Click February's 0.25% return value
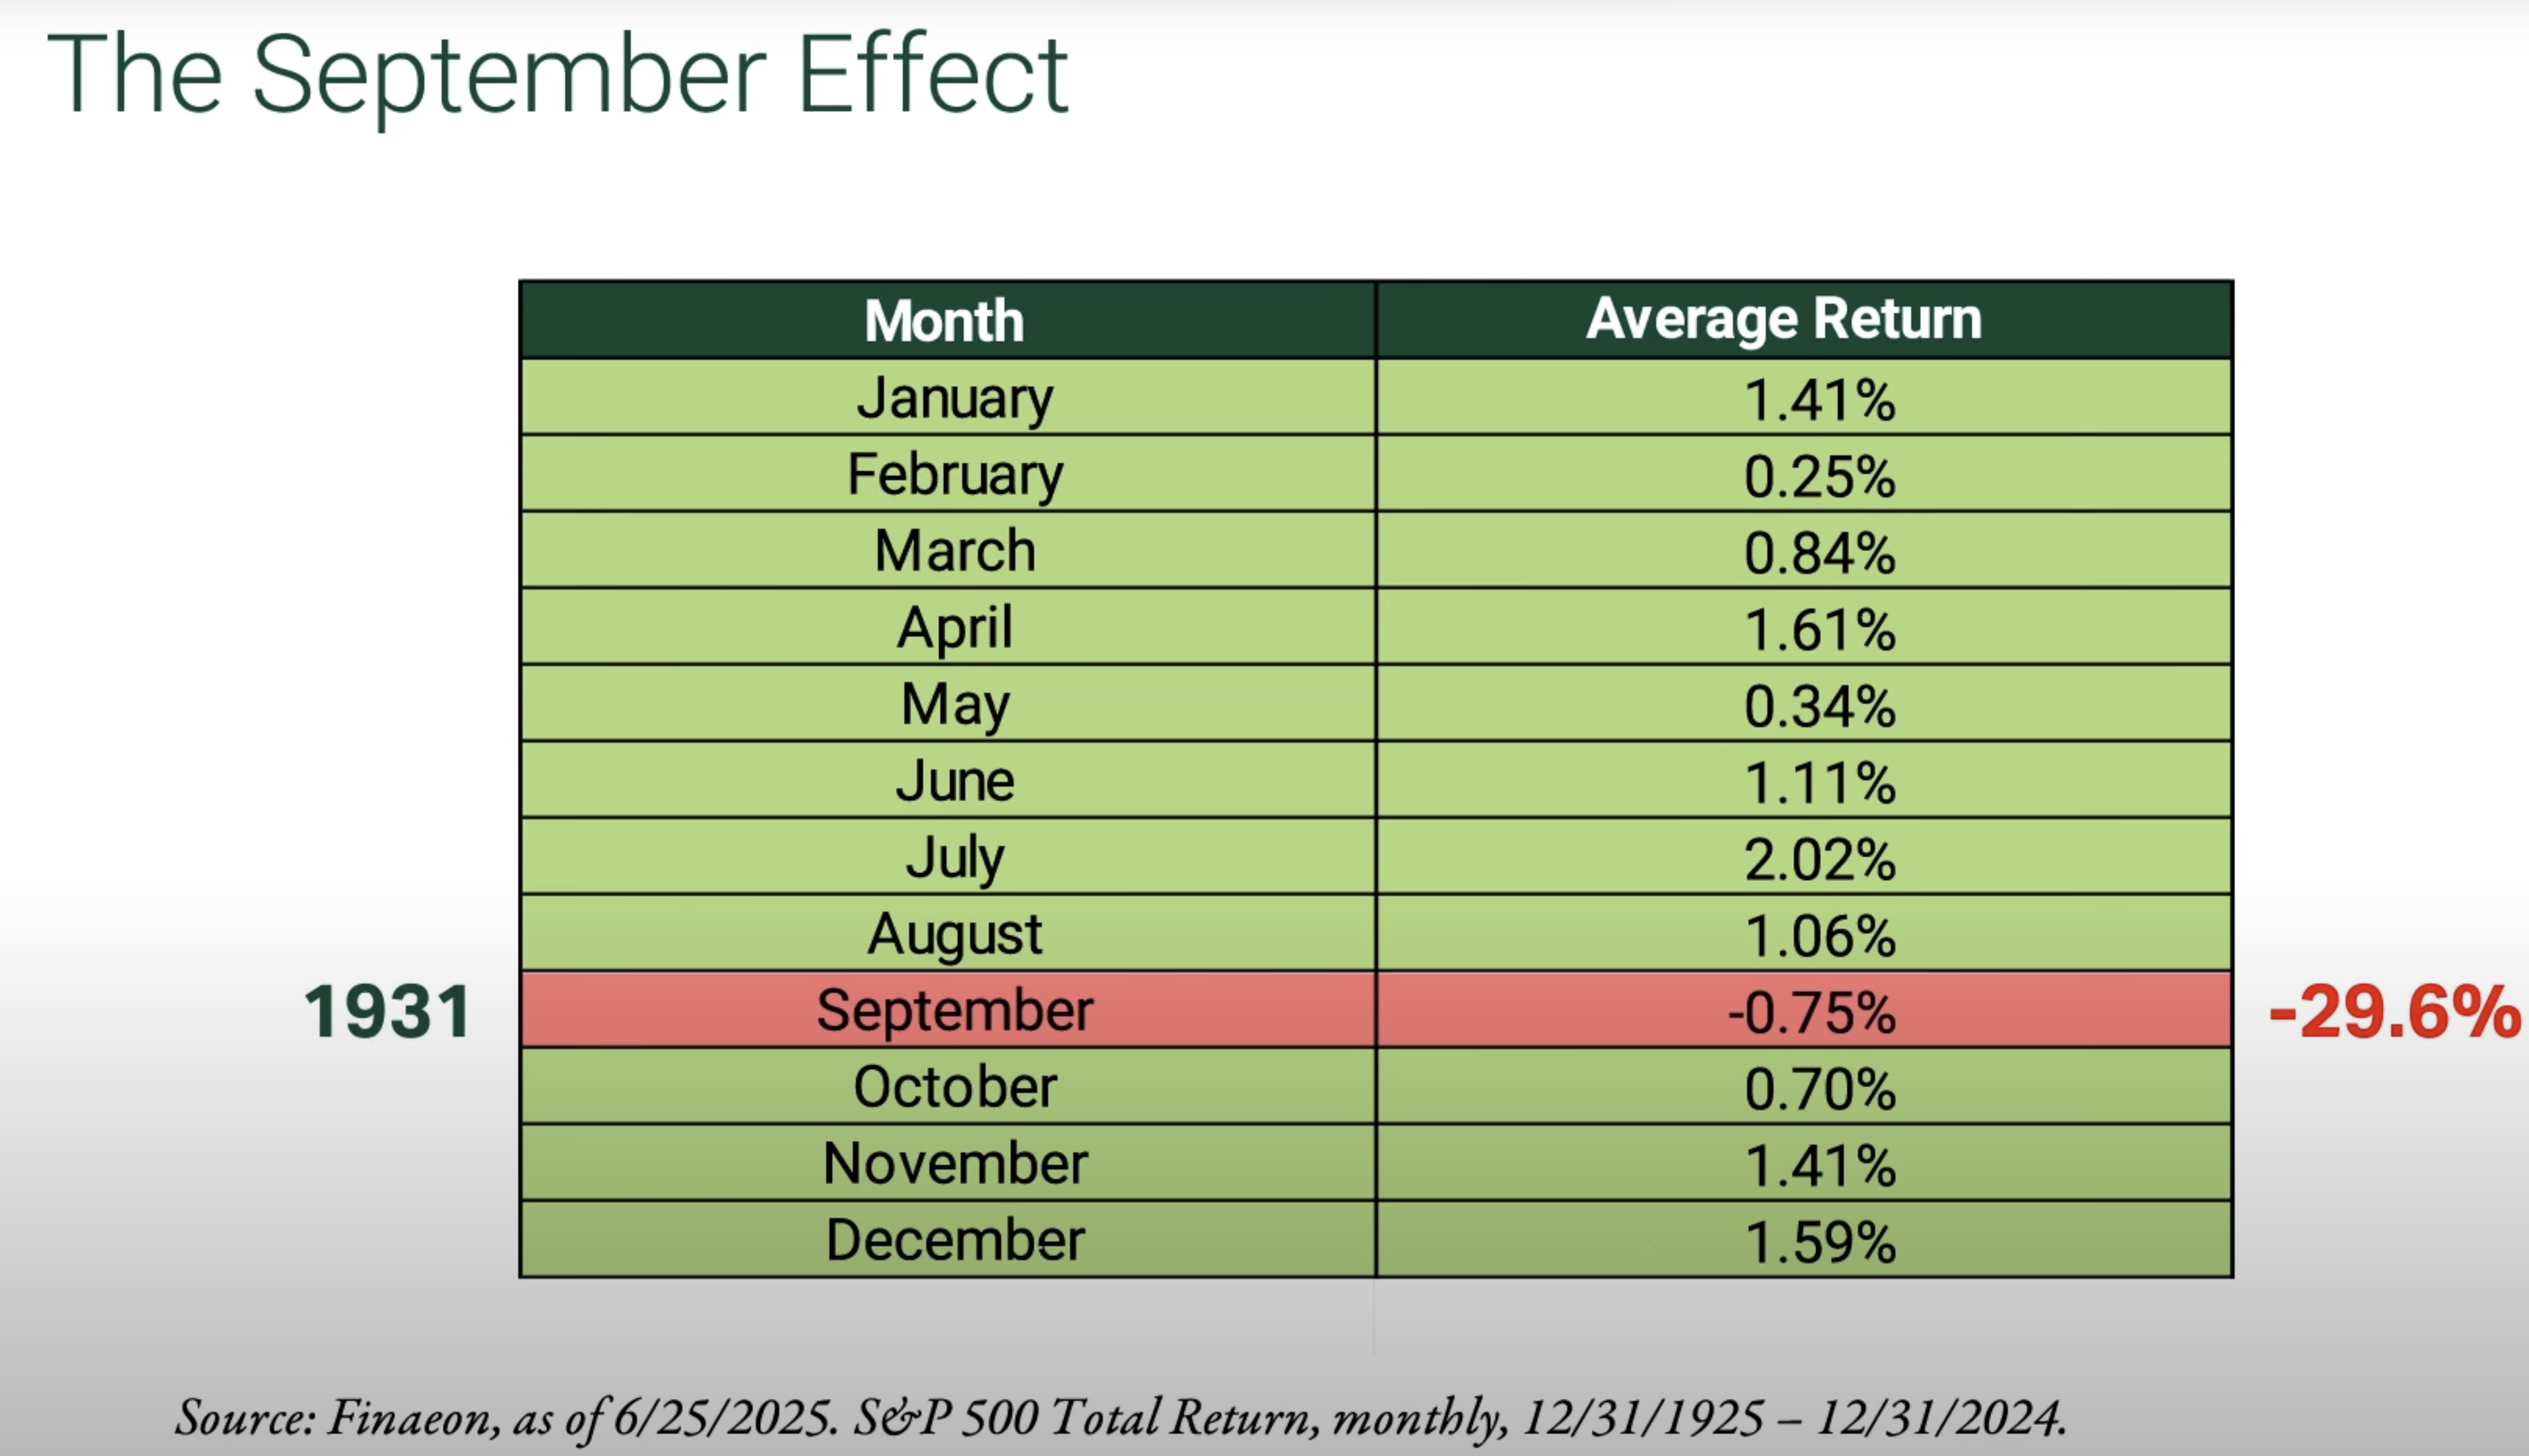2529x1456 pixels. click(1819, 476)
